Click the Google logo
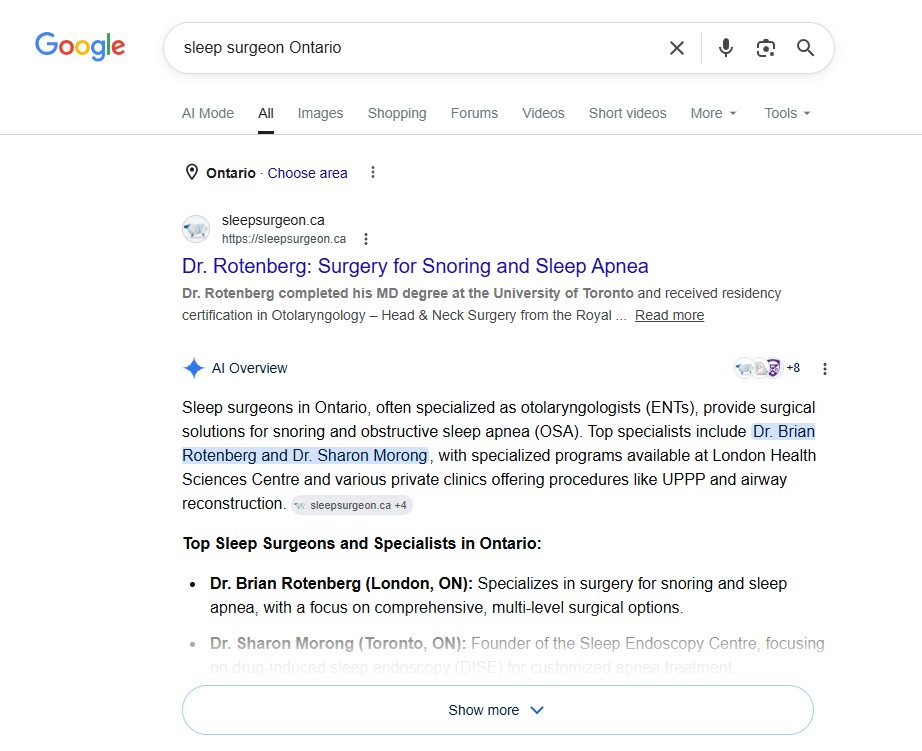The width and height of the screenshot is (922, 751). pyautogui.click(x=80, y=46)
